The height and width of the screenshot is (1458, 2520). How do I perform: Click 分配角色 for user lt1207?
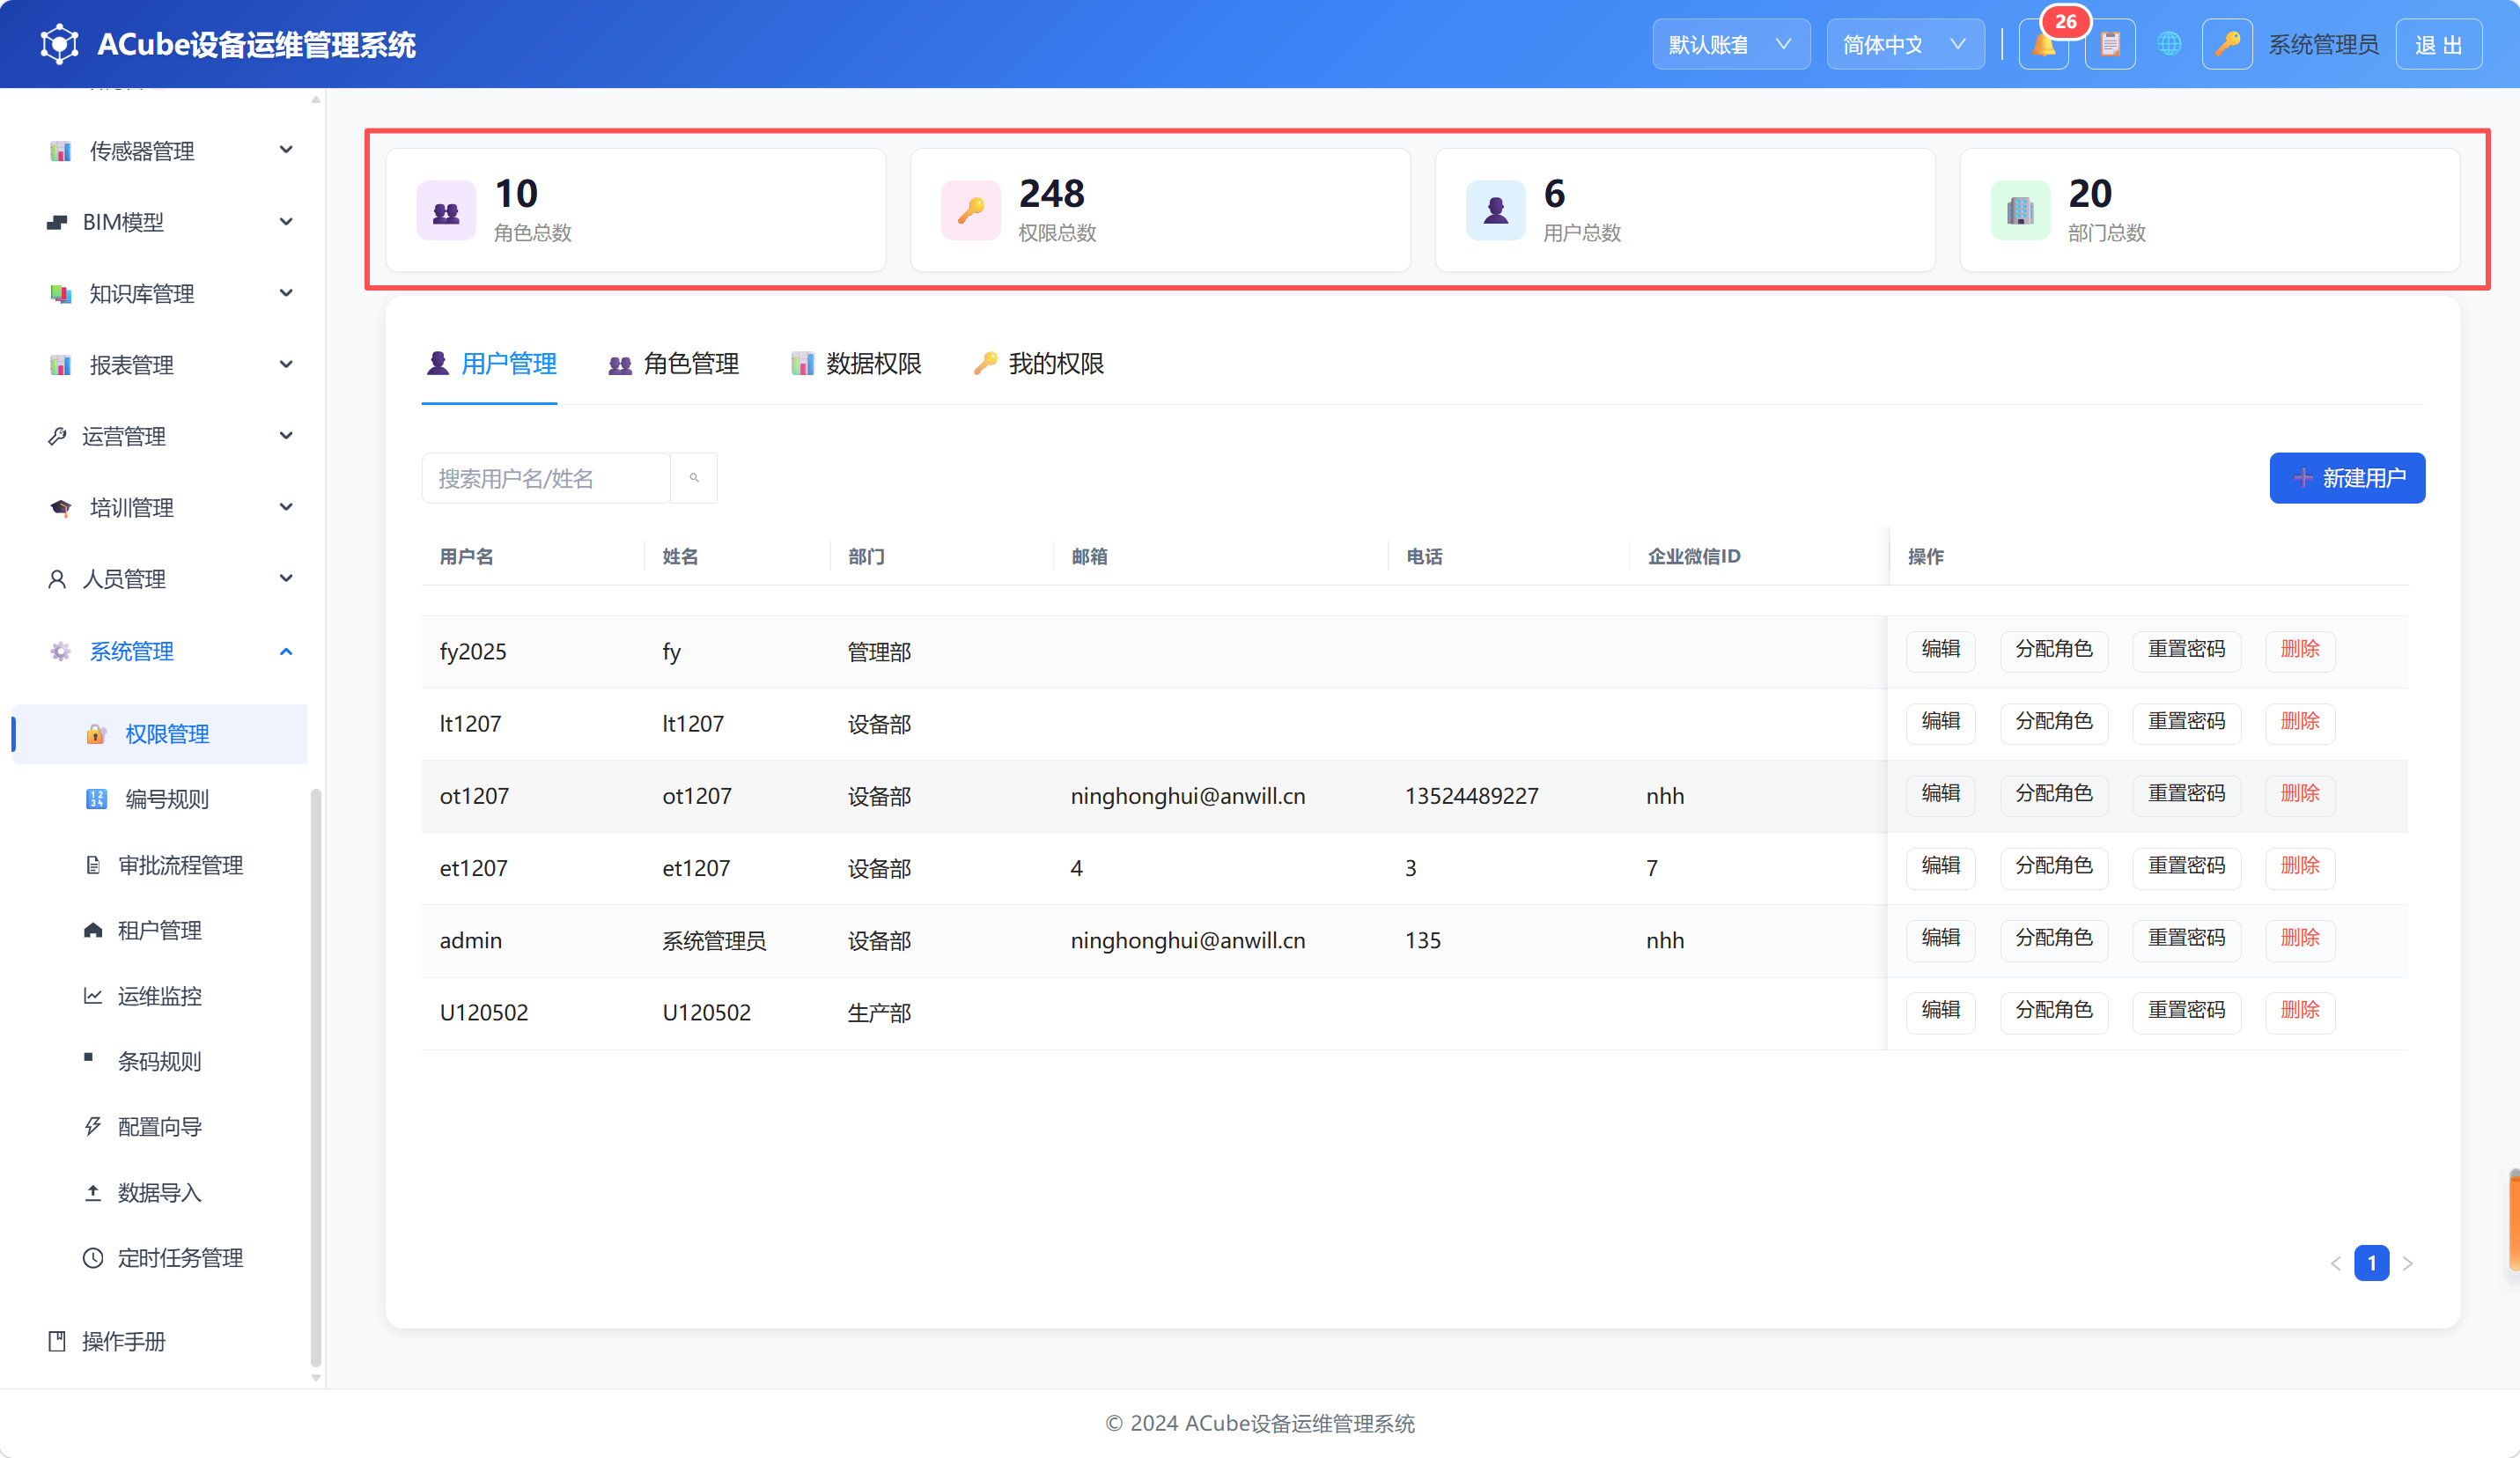click(2054, 723)
